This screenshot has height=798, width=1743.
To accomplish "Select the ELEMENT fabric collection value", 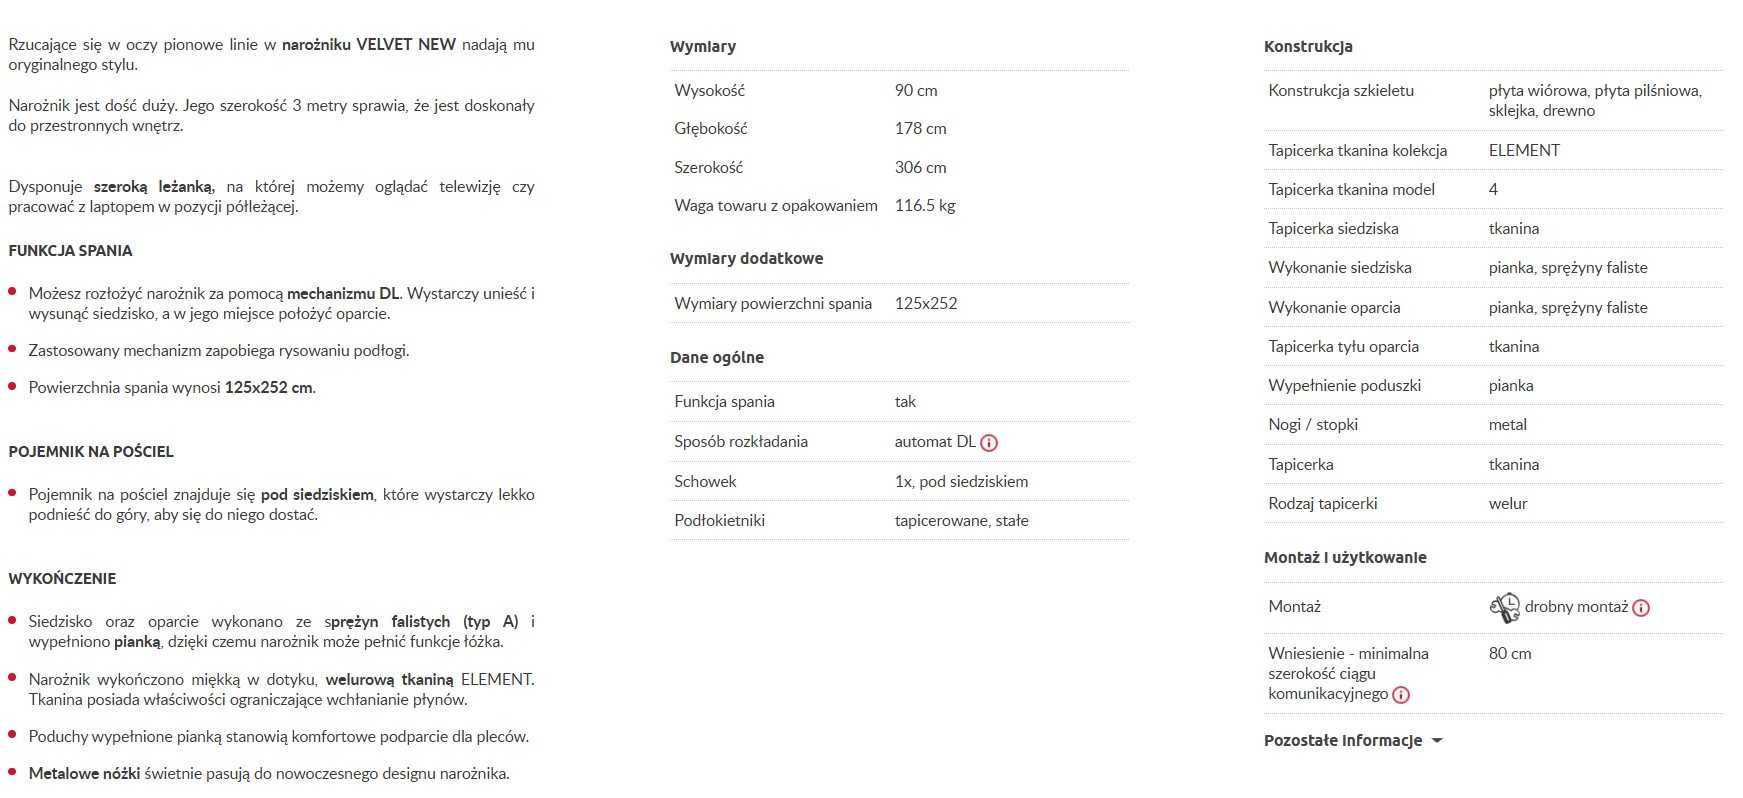I will point(1524,150).
